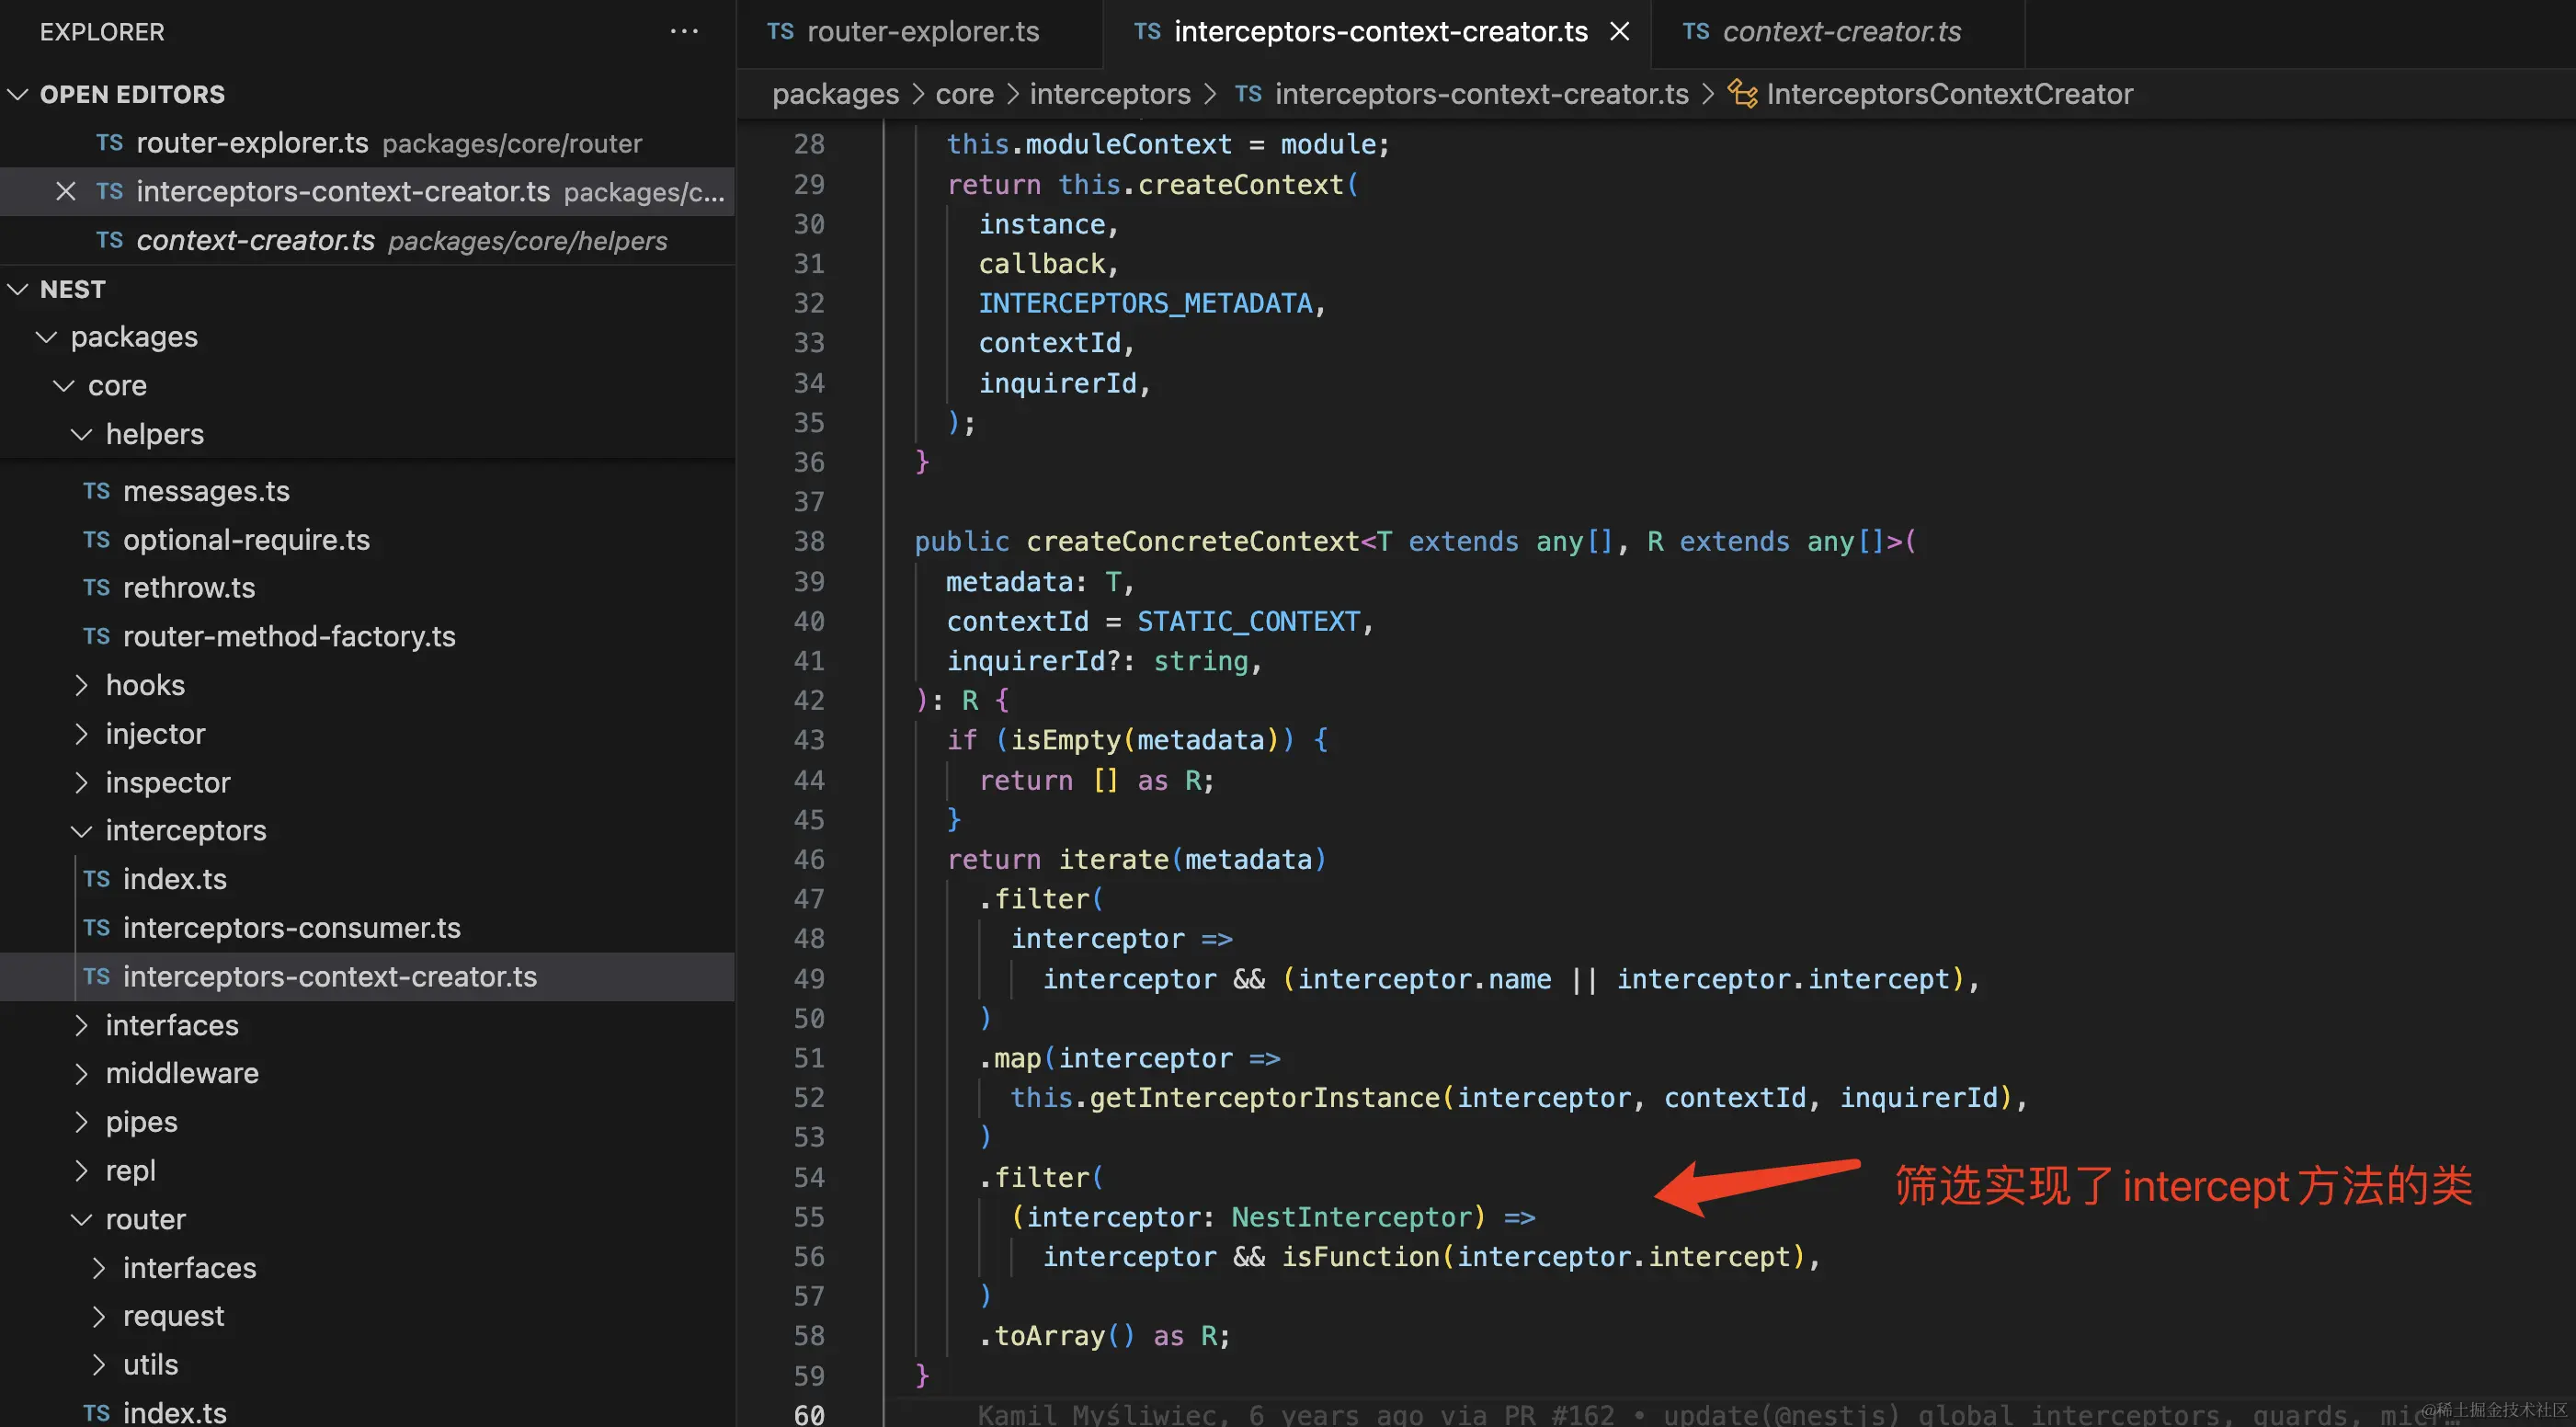The width and height of the screenshot is (2576, 1427).
Task: Open router-explorer.ts from Open Editors
Action: [x=368, y=143]
